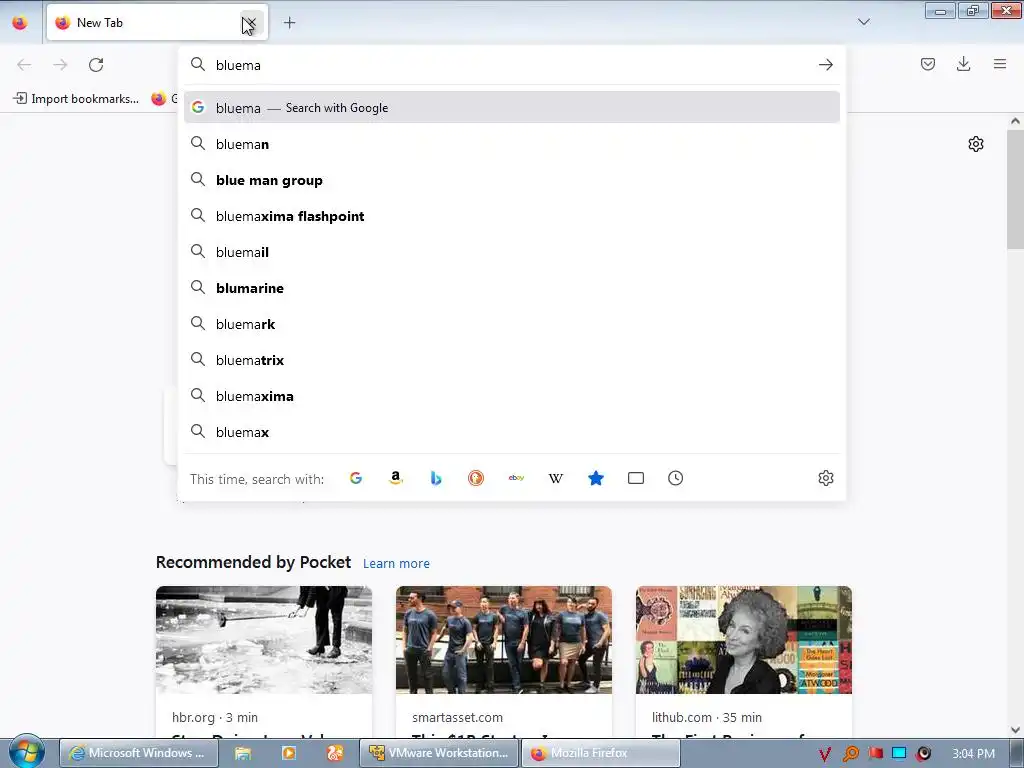Open the hbr.org article thumbnail
1024x768 pixels.
(264, 640)
